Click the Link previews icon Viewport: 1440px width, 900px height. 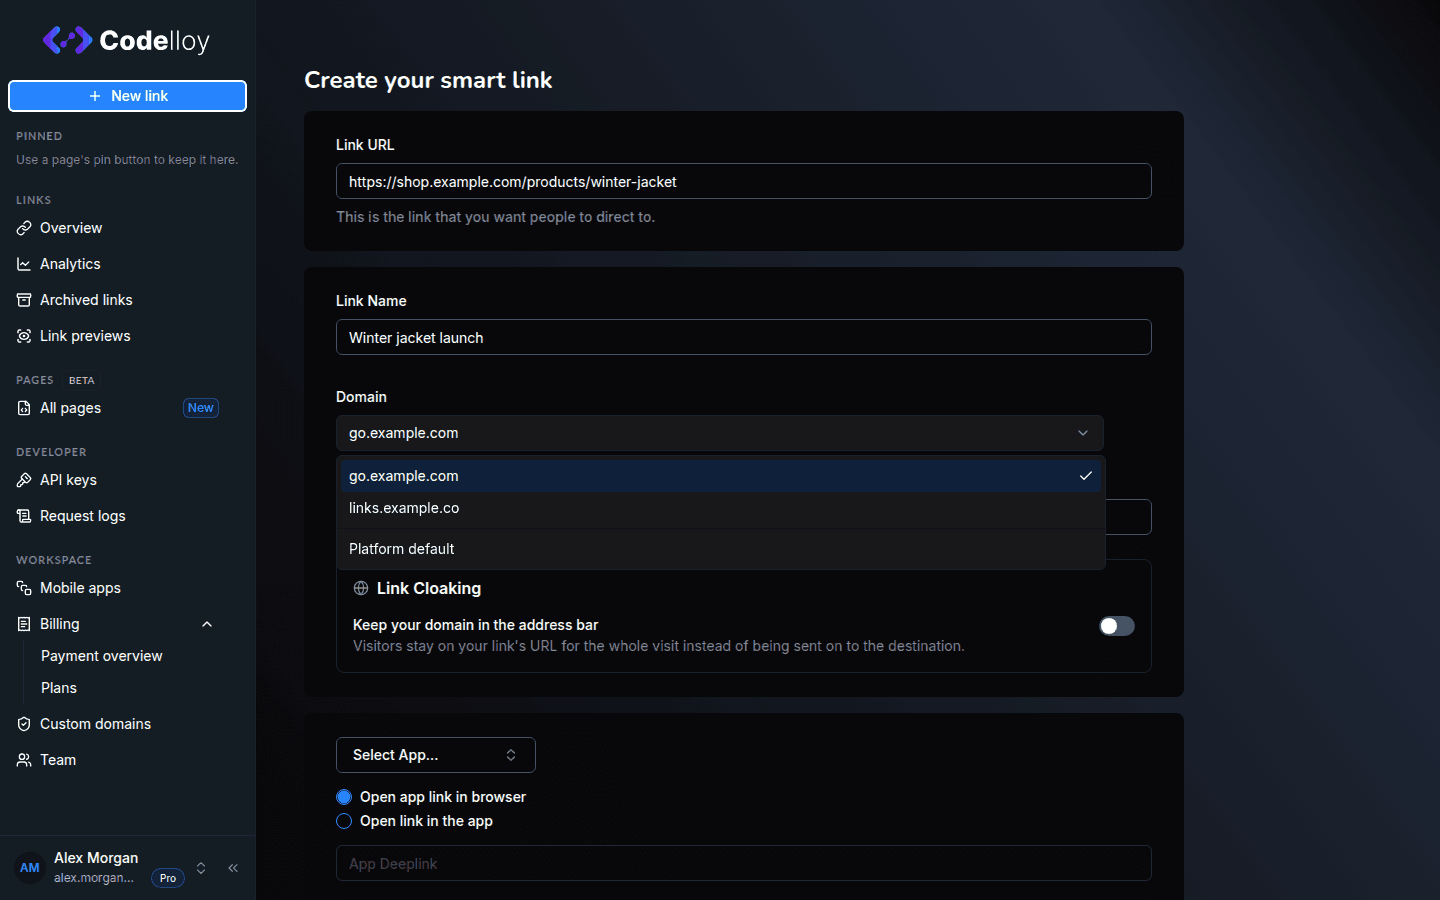click(x=24, y=336)
